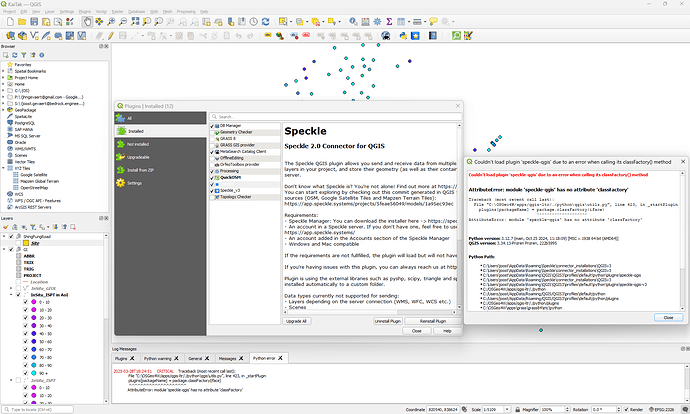
Task: Click the Map Tips speech bubble icon
Action: (433, 22)
